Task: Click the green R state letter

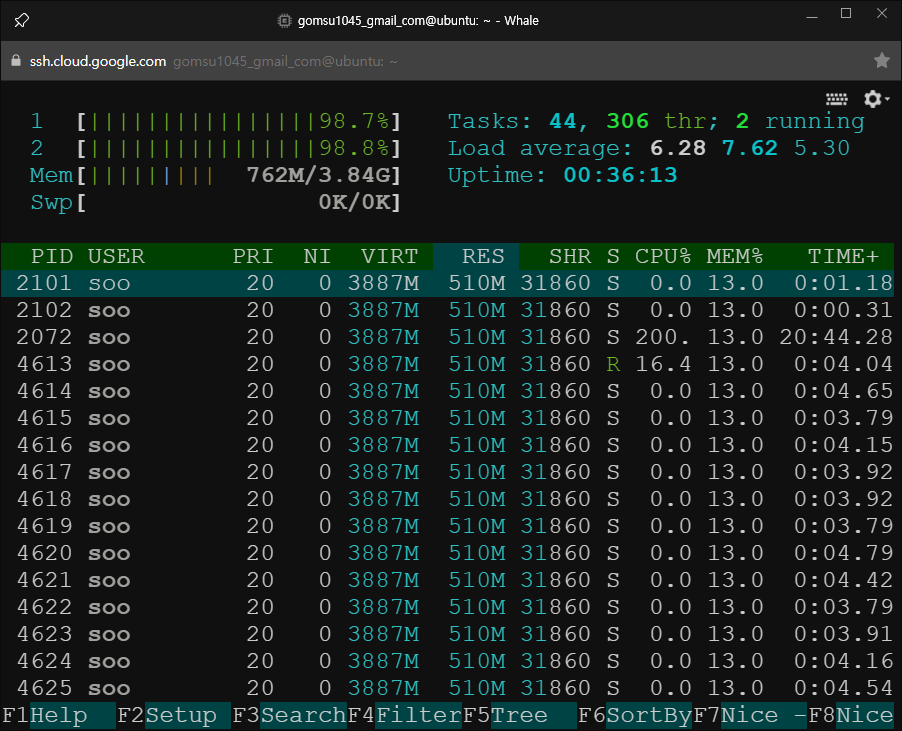Action: click(x=613, y=364)
